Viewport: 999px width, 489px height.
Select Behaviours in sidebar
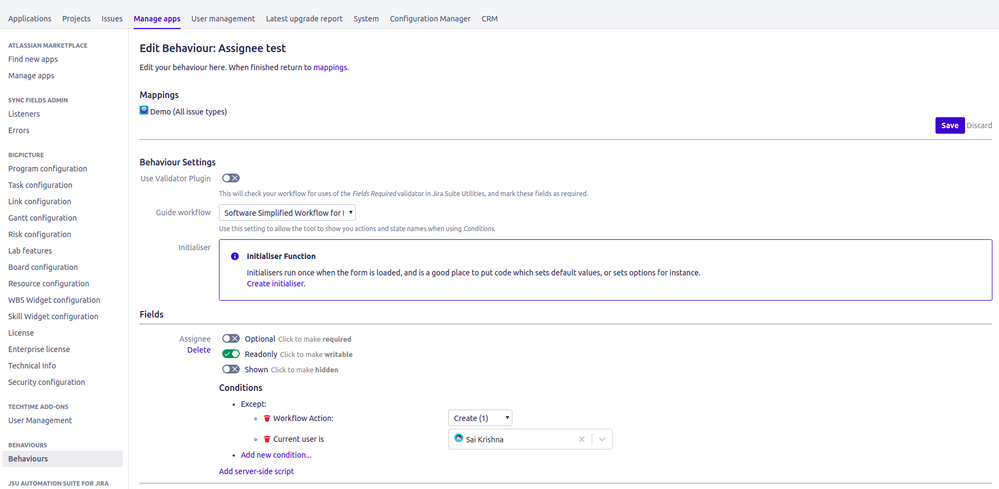pos(62,459)
